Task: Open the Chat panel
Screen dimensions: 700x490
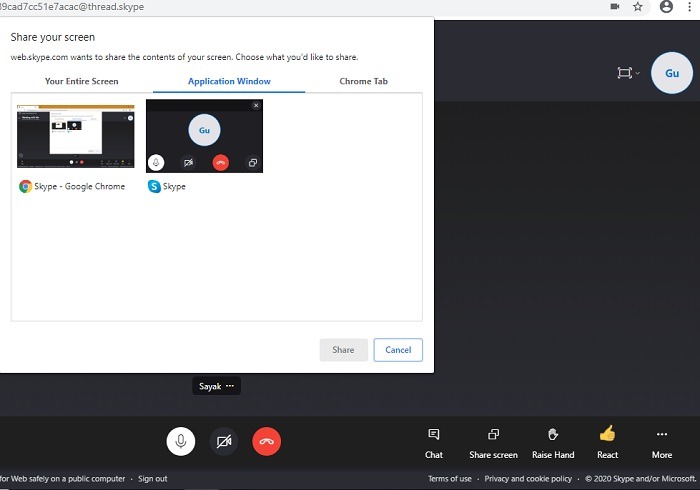Action: point(433,444)
